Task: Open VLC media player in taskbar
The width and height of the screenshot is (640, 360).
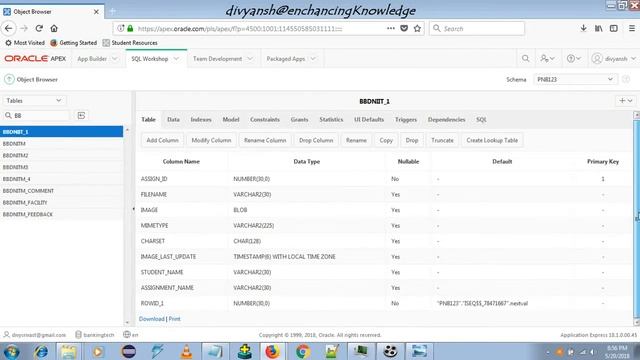Action: click(187, 351)
